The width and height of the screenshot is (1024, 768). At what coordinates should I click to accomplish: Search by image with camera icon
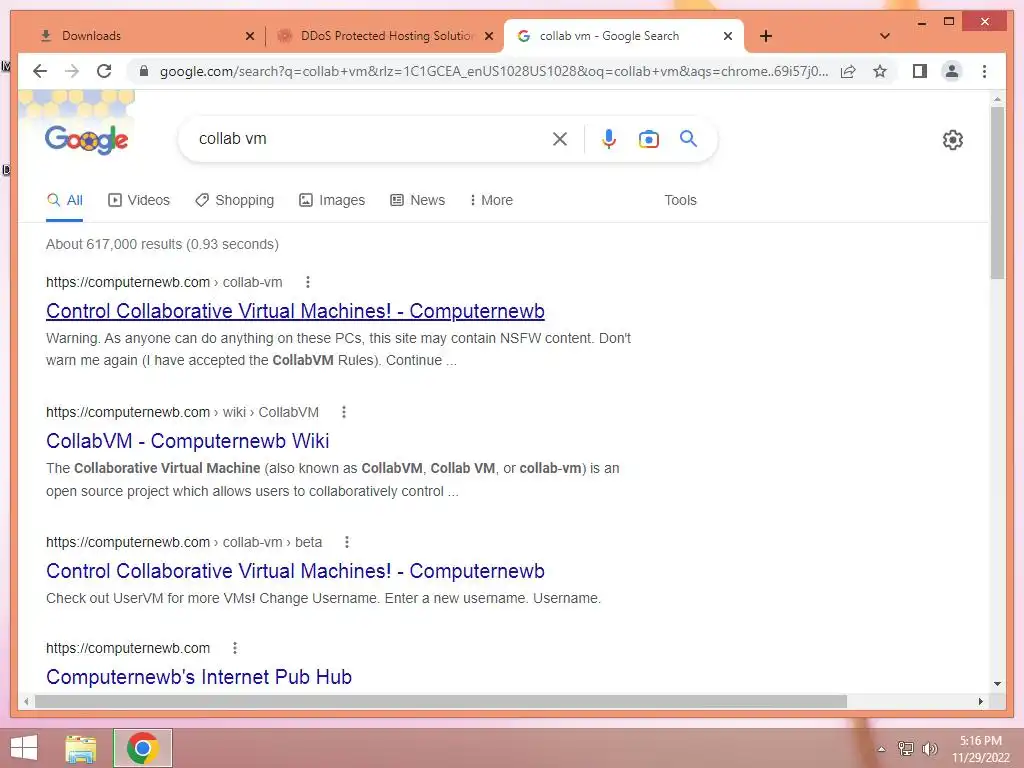tap(648, 138)
